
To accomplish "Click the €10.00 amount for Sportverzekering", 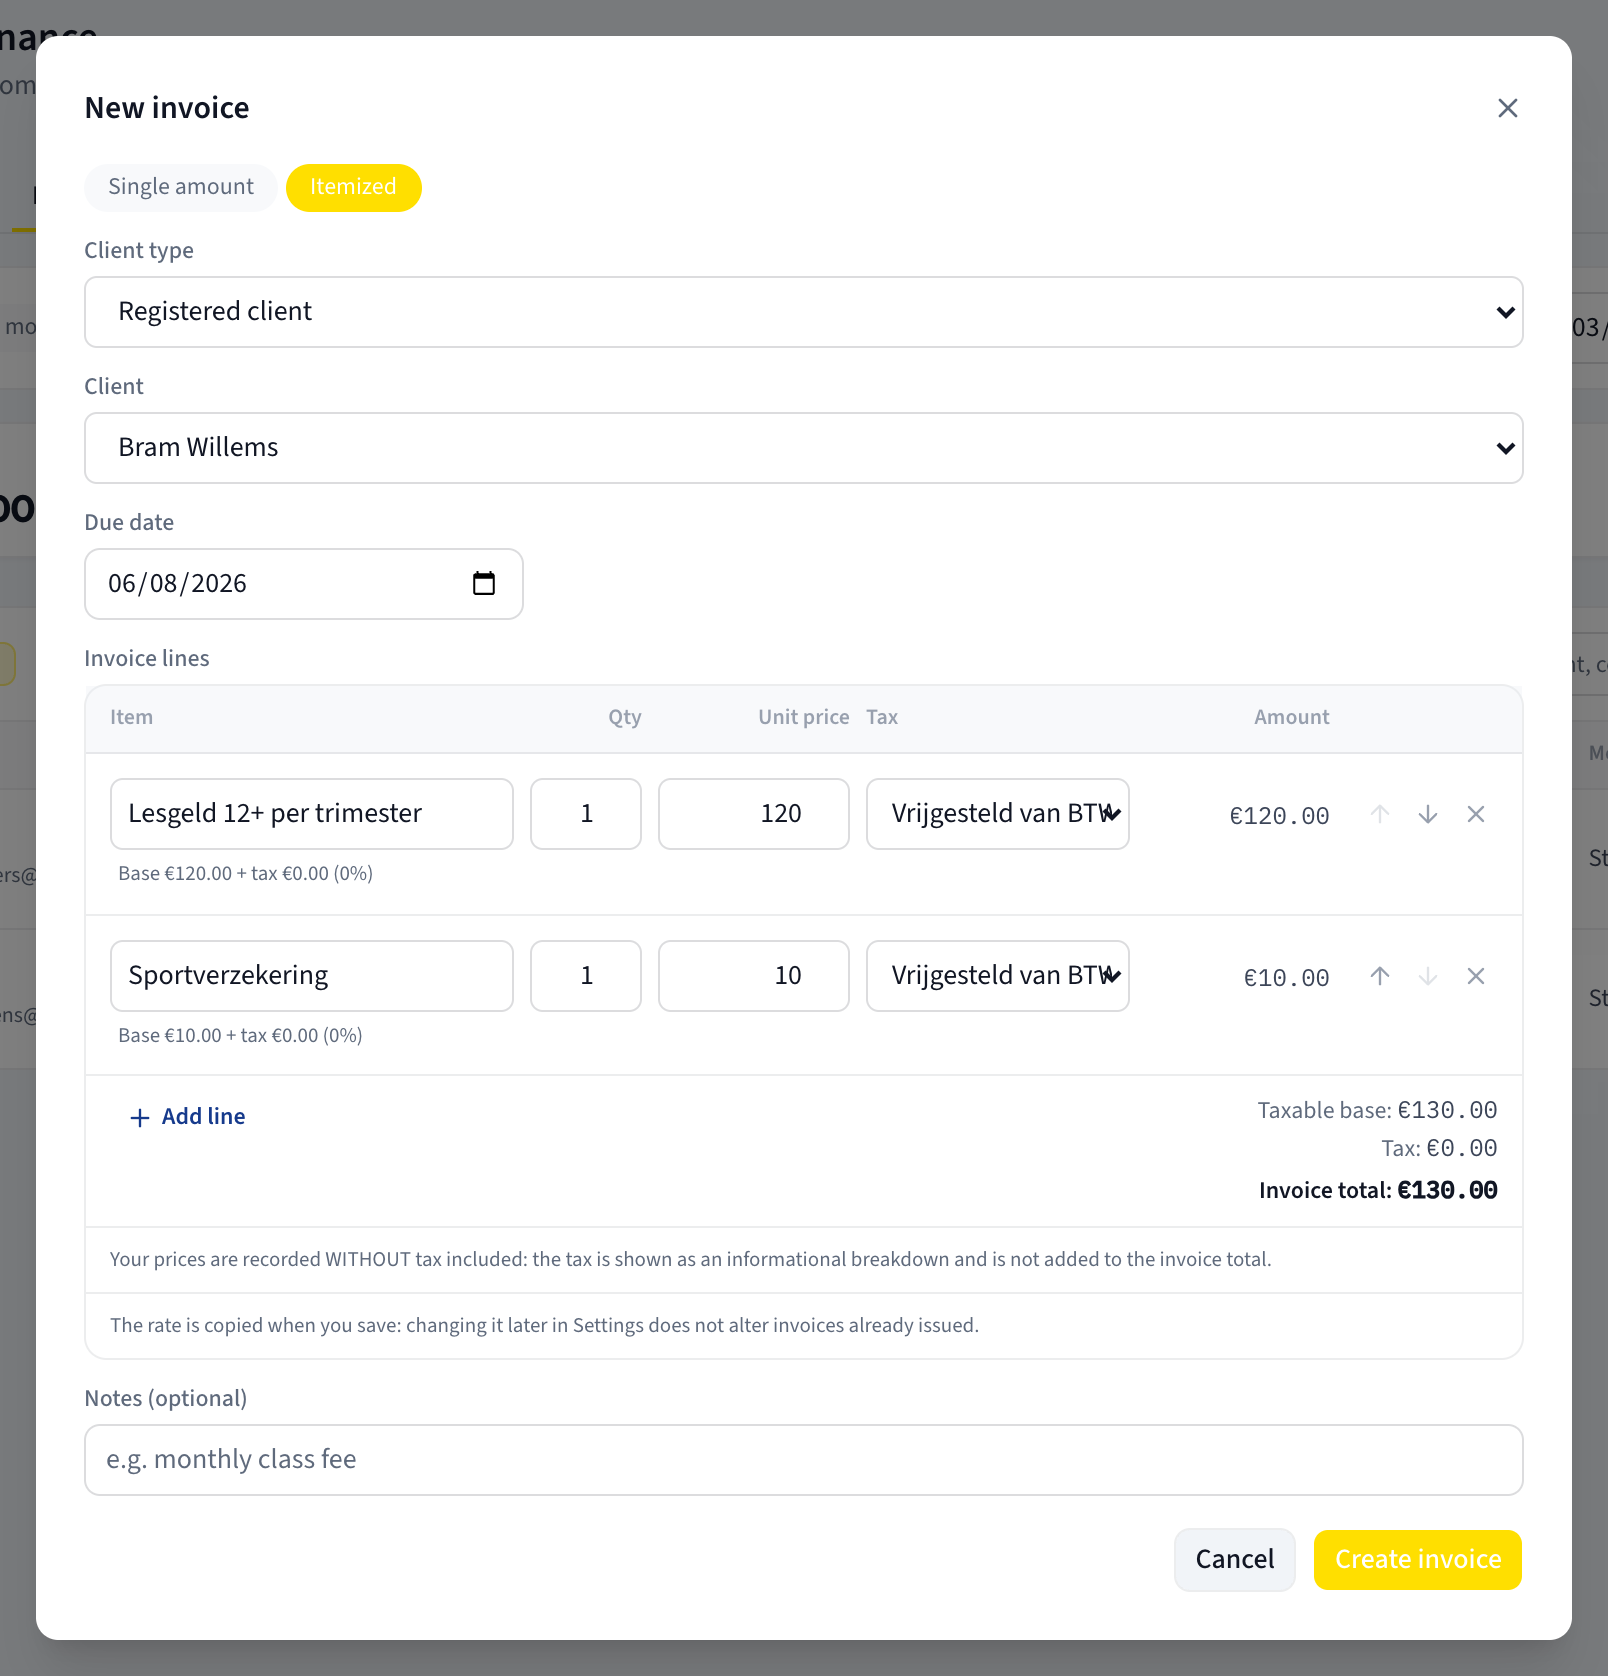I will (x=1286, y=978).
